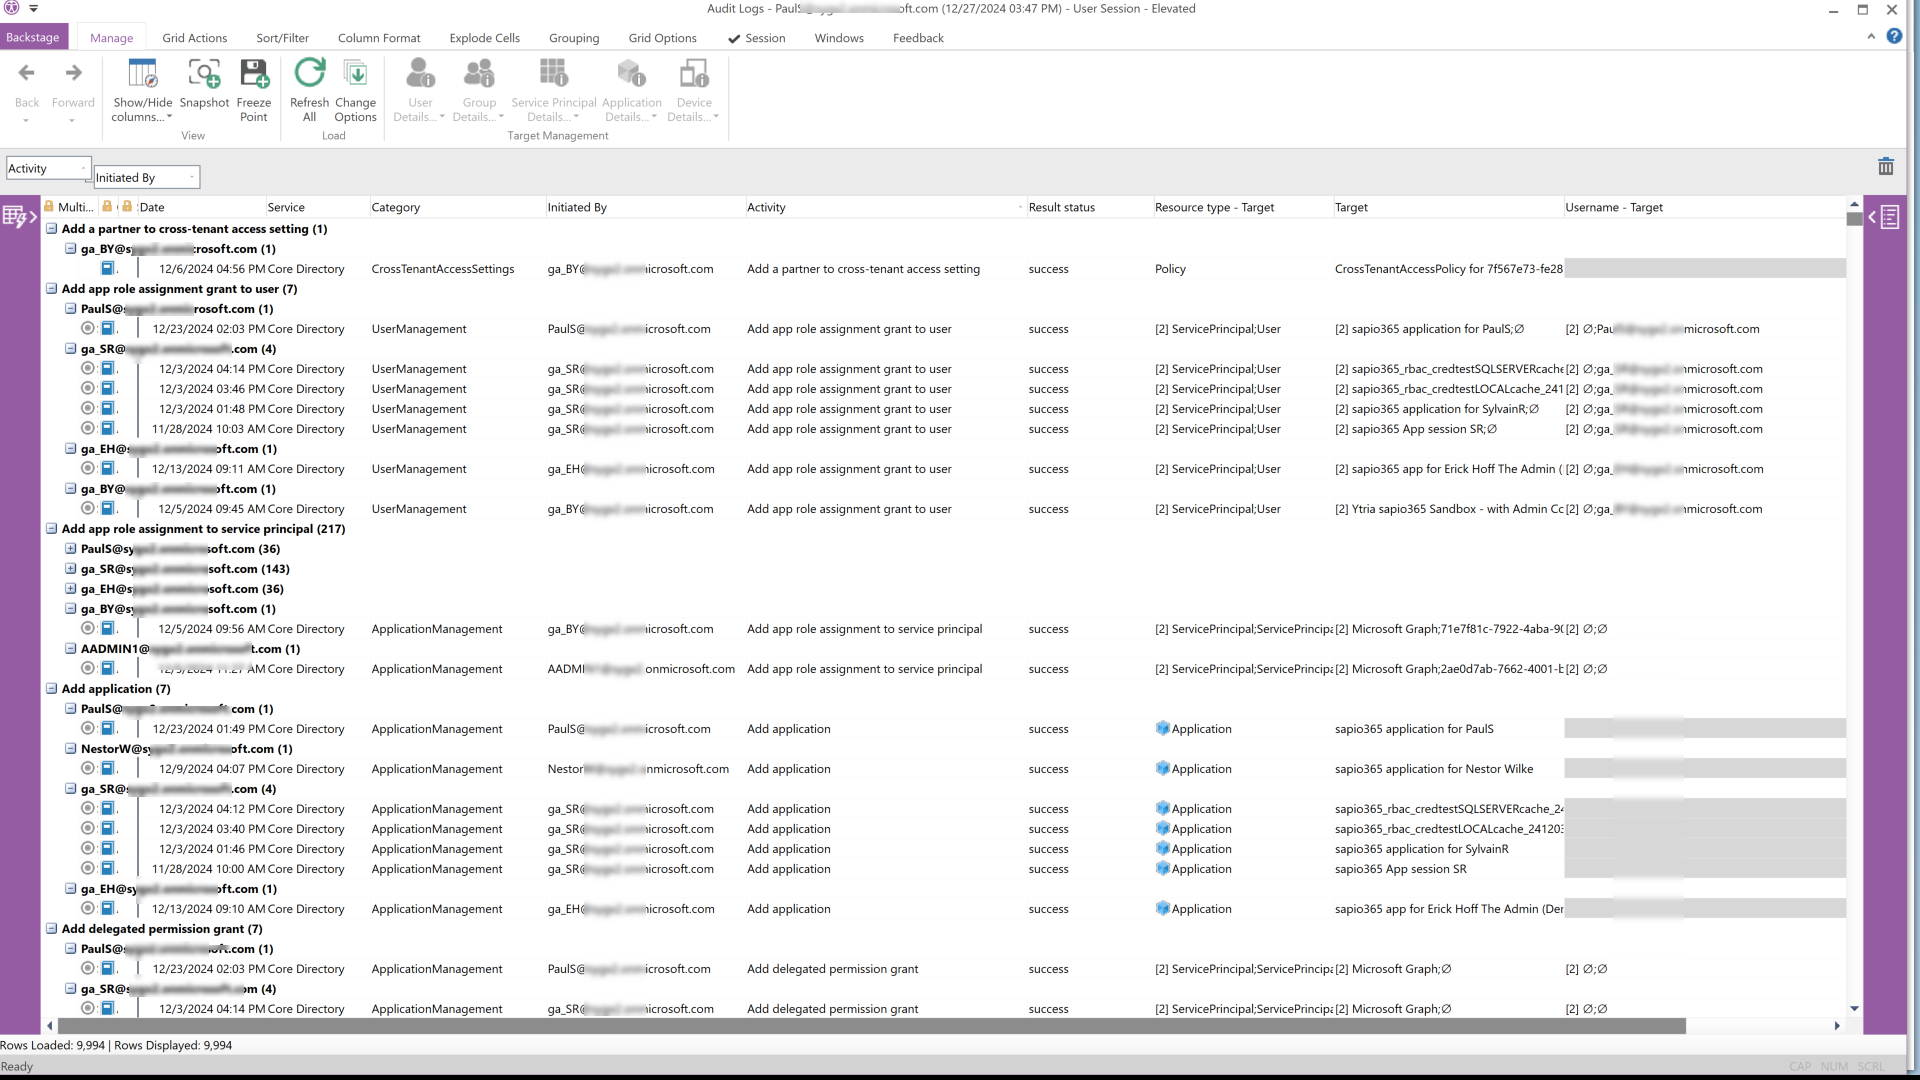
Task: Open left side grid panel icon
Action: (x=18, y=216)
